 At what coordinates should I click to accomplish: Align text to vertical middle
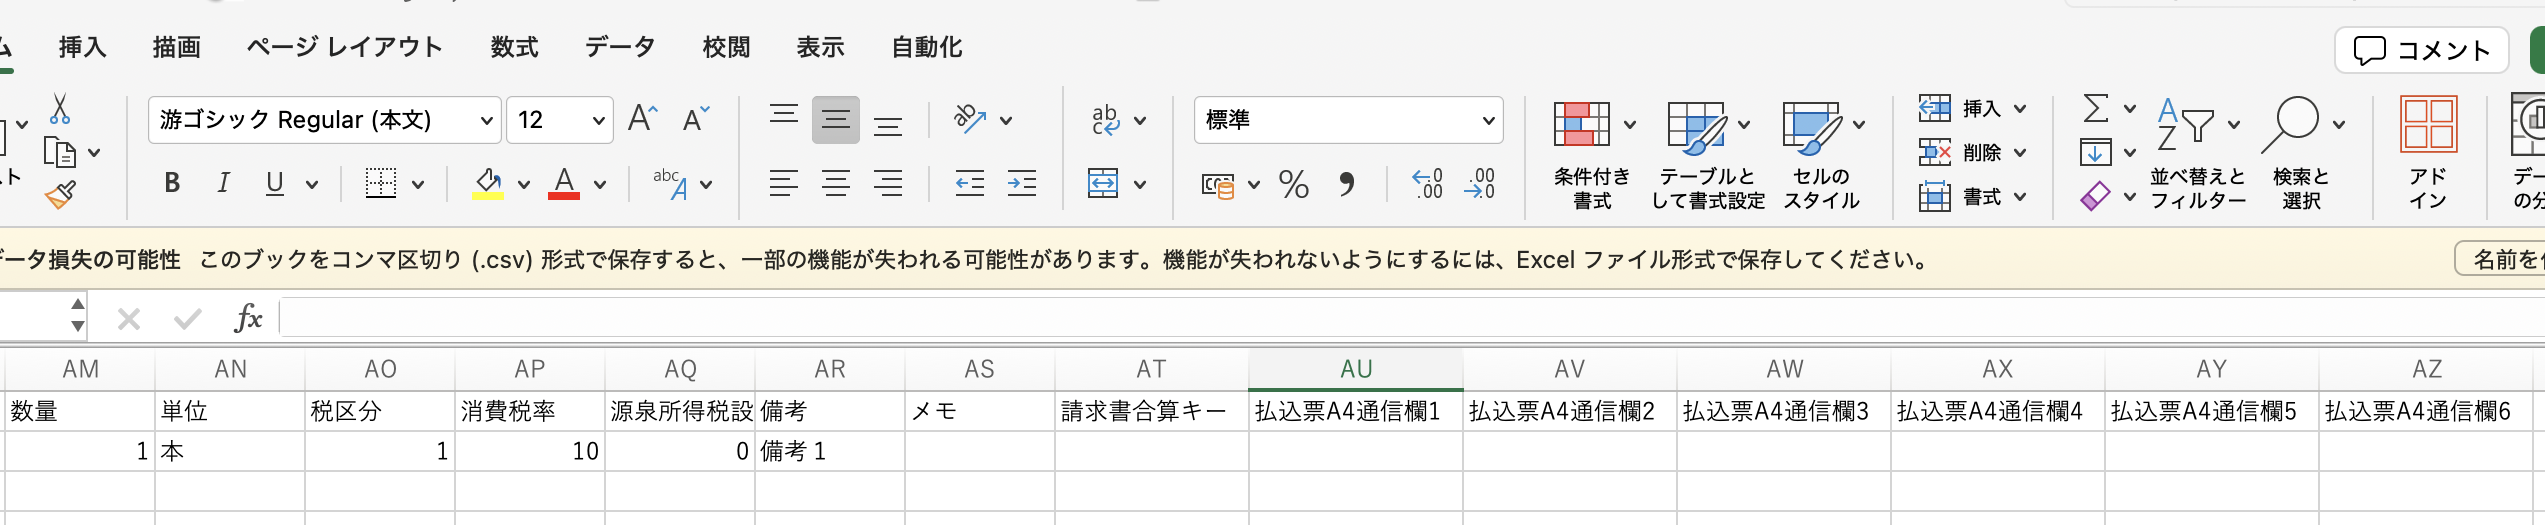tap(836, 120)
